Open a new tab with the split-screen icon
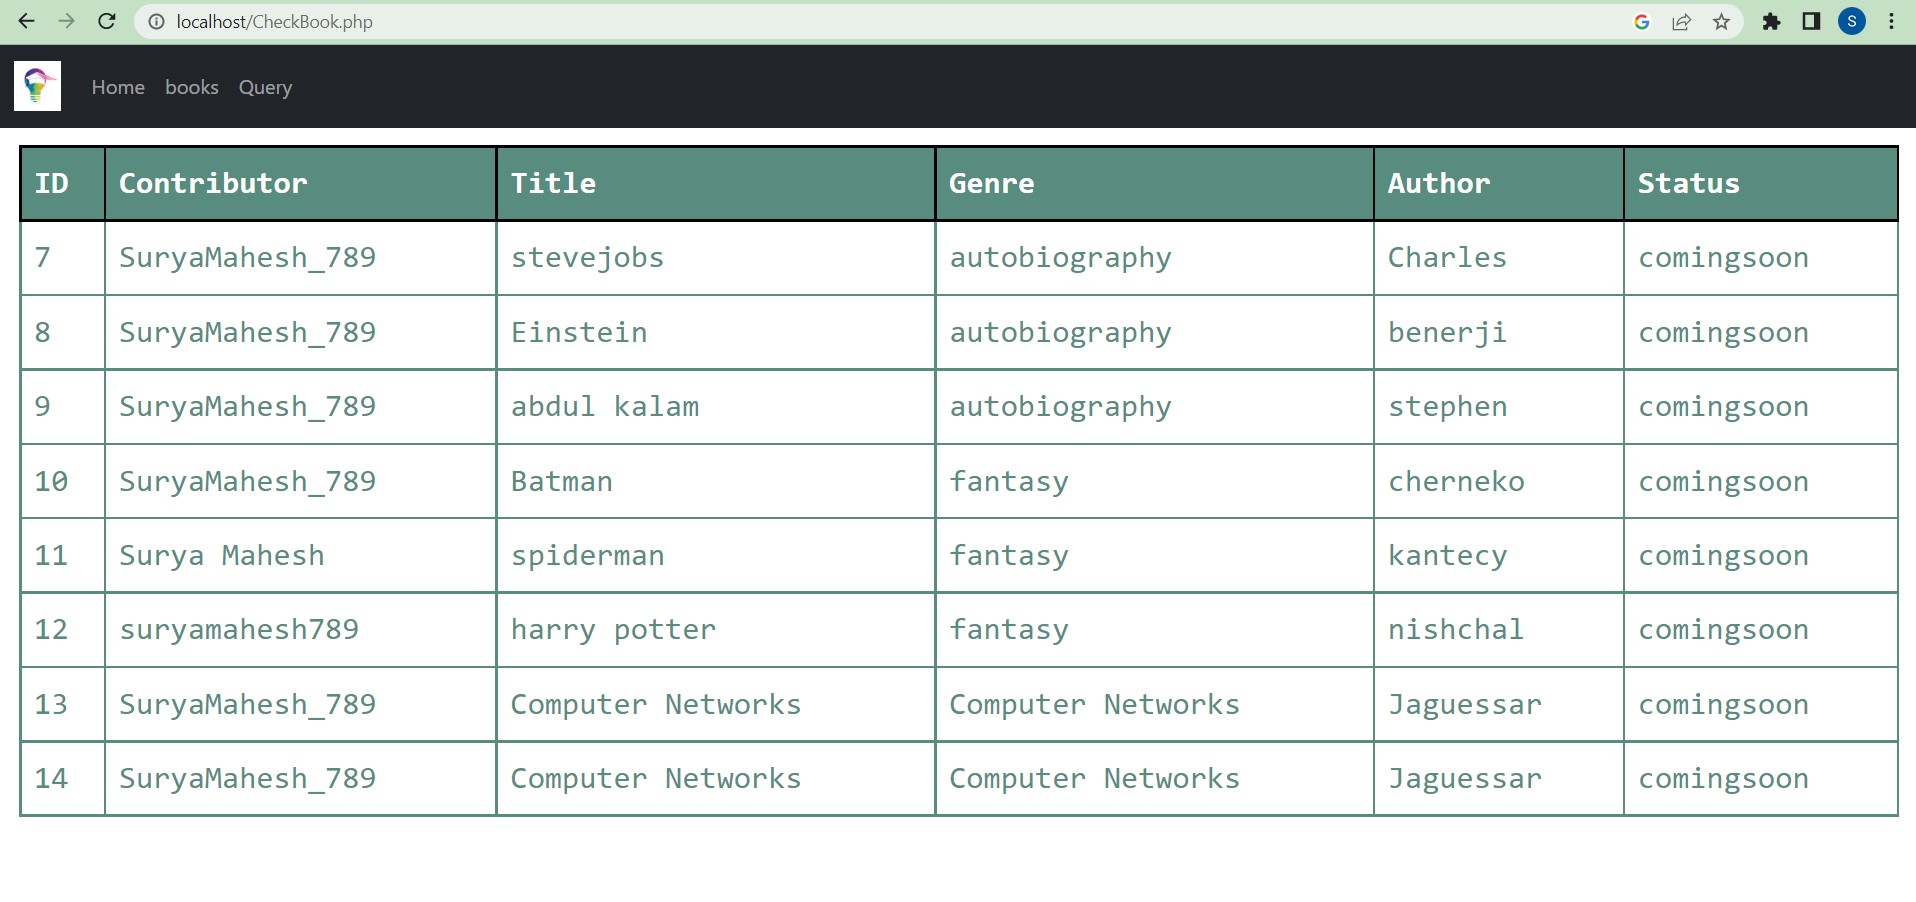Screen dimensions: 1916x902 pos(1812,21)
